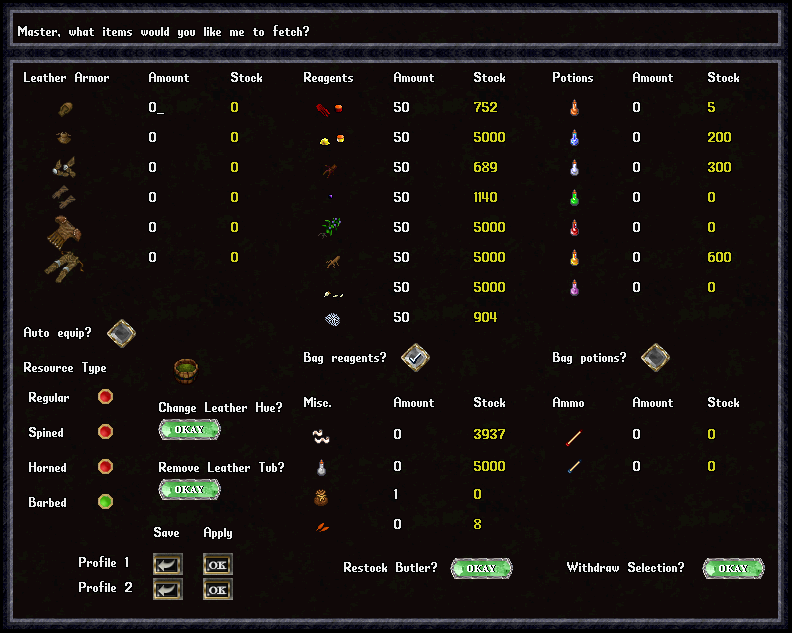
Task: Click the blue potion icon
Action: pyautogui.click(x=574, y=137)
